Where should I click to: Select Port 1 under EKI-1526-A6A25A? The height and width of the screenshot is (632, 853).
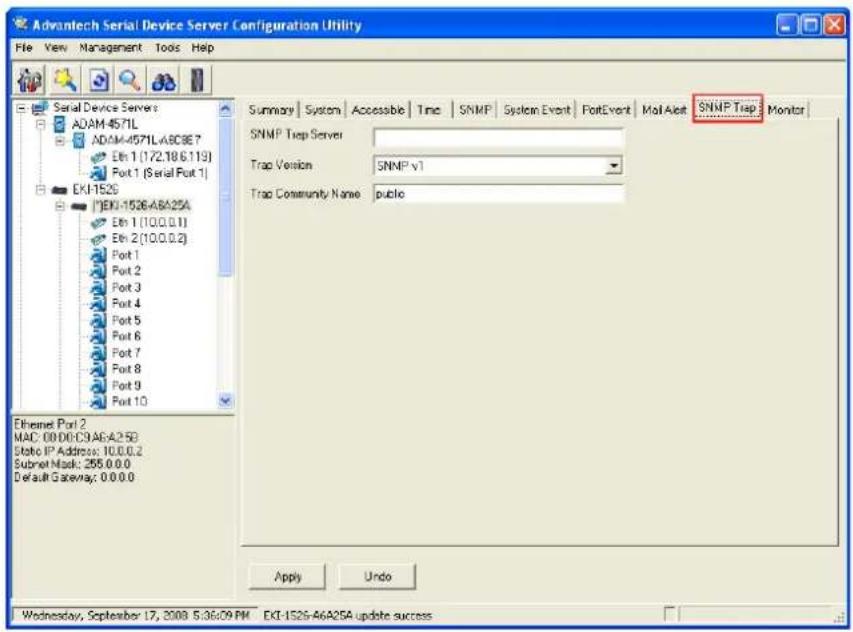125,255
